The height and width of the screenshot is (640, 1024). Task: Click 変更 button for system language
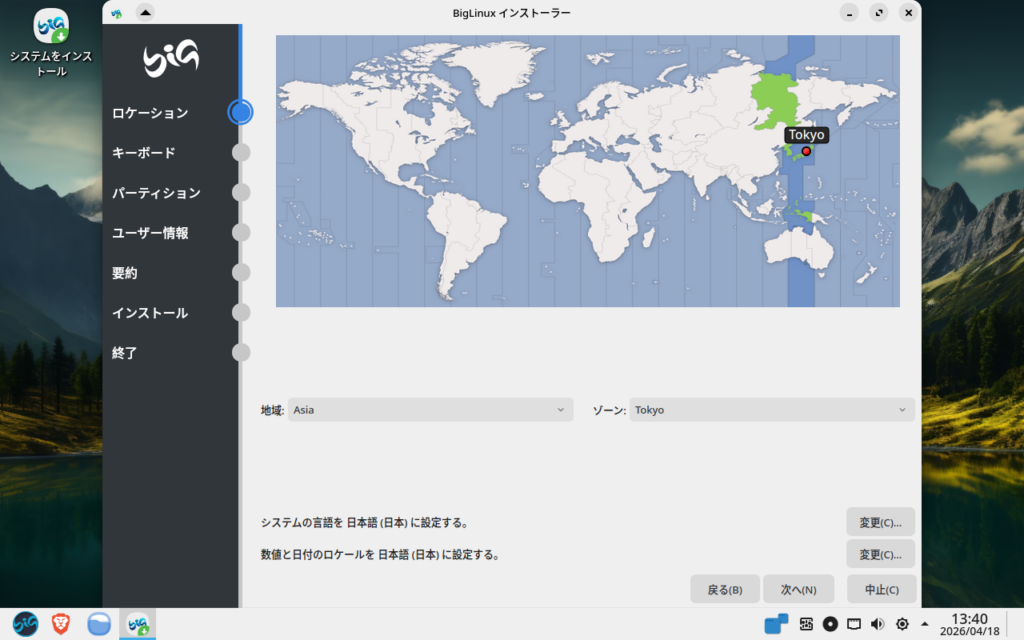tap(880, 522)
